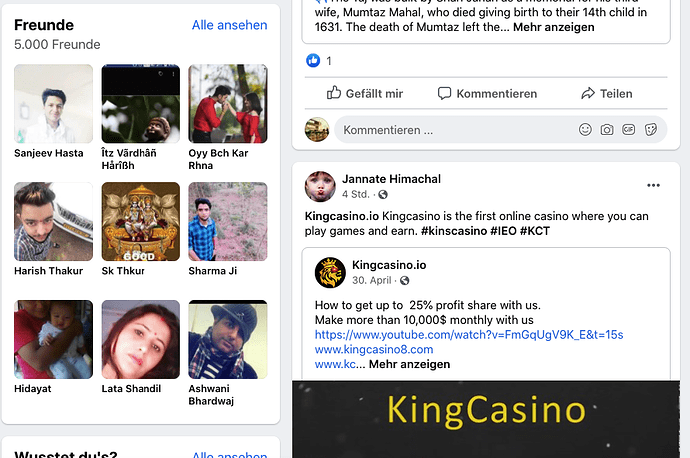Open Lata Shandil's profile picture
This screenshot has width=690, height=458.
pyautogui.click(x=141, y=339)
